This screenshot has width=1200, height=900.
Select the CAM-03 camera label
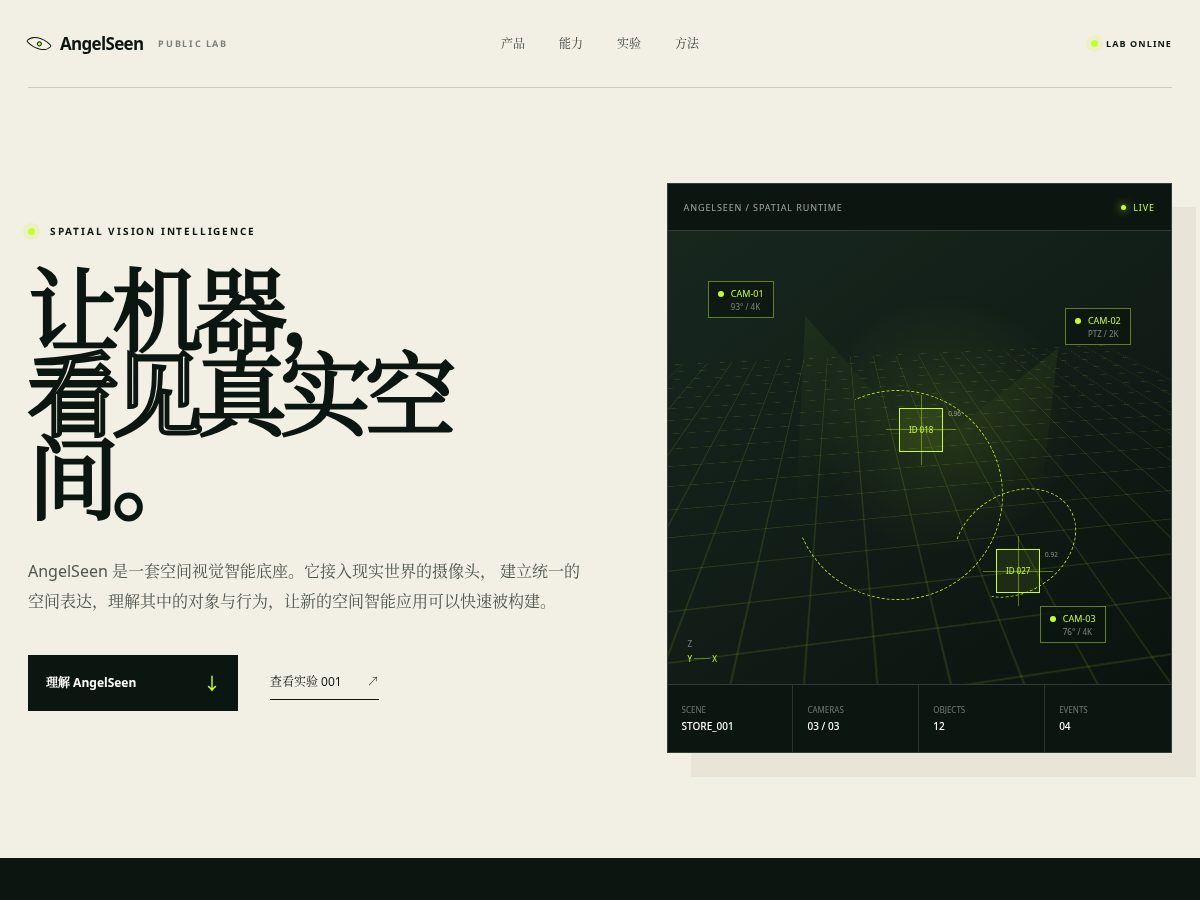click(1073, 625)
